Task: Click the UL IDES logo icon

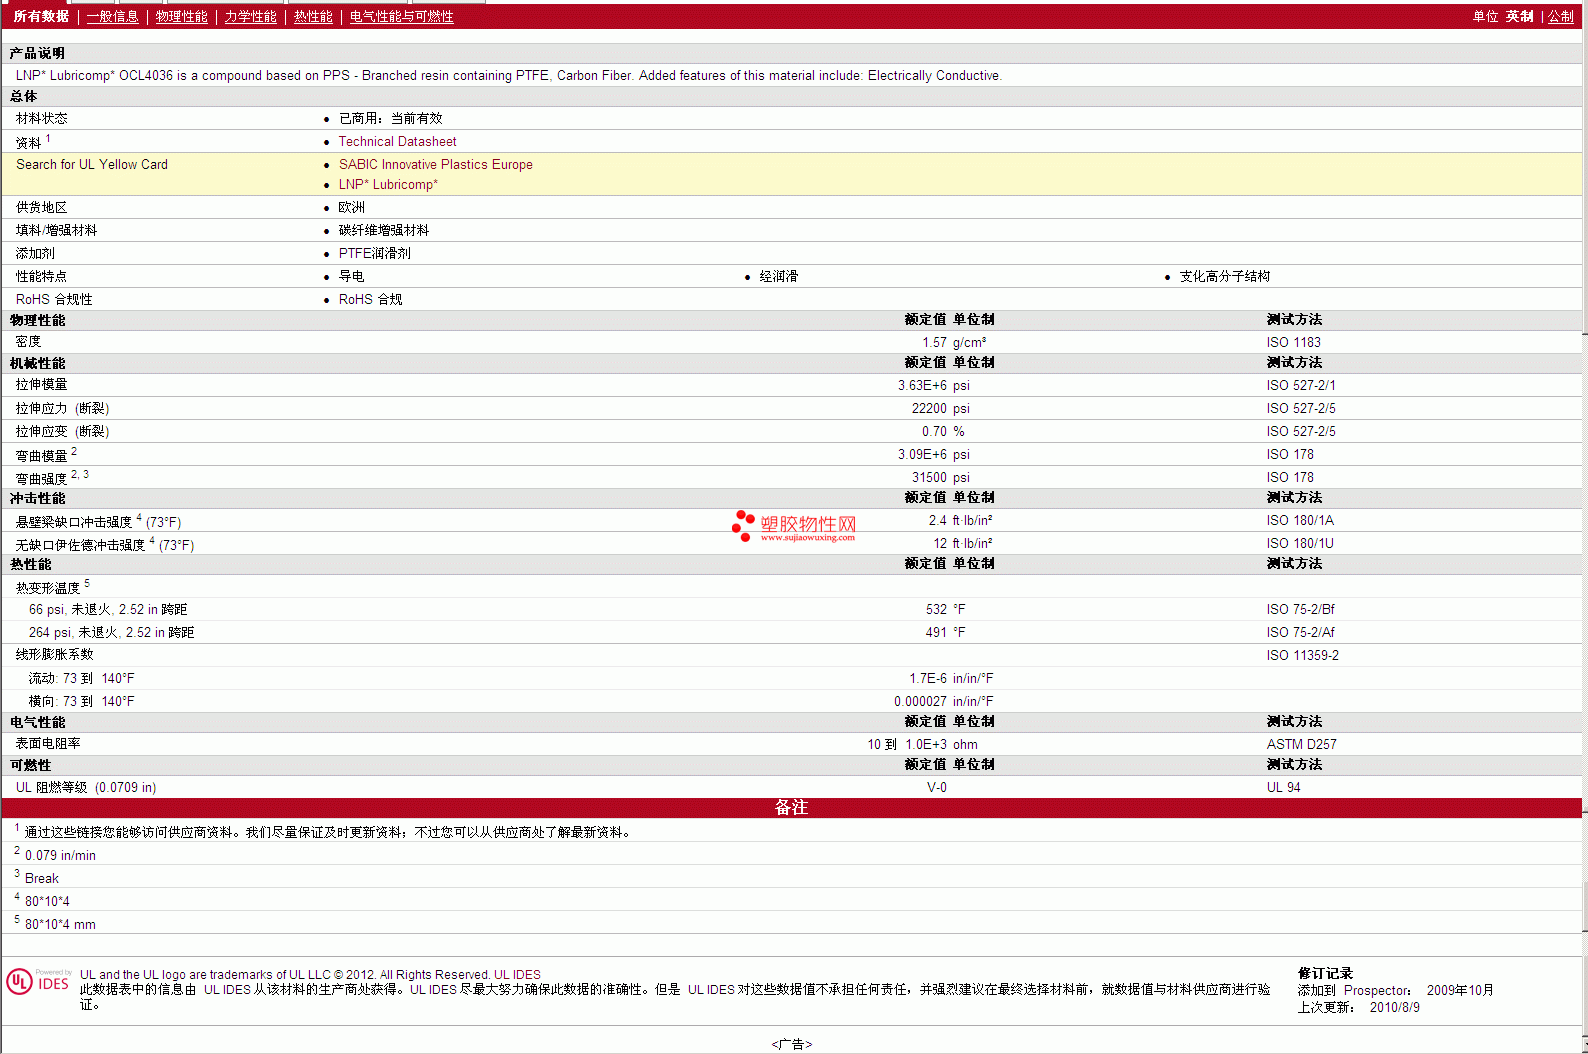Action: pos(38,982)
